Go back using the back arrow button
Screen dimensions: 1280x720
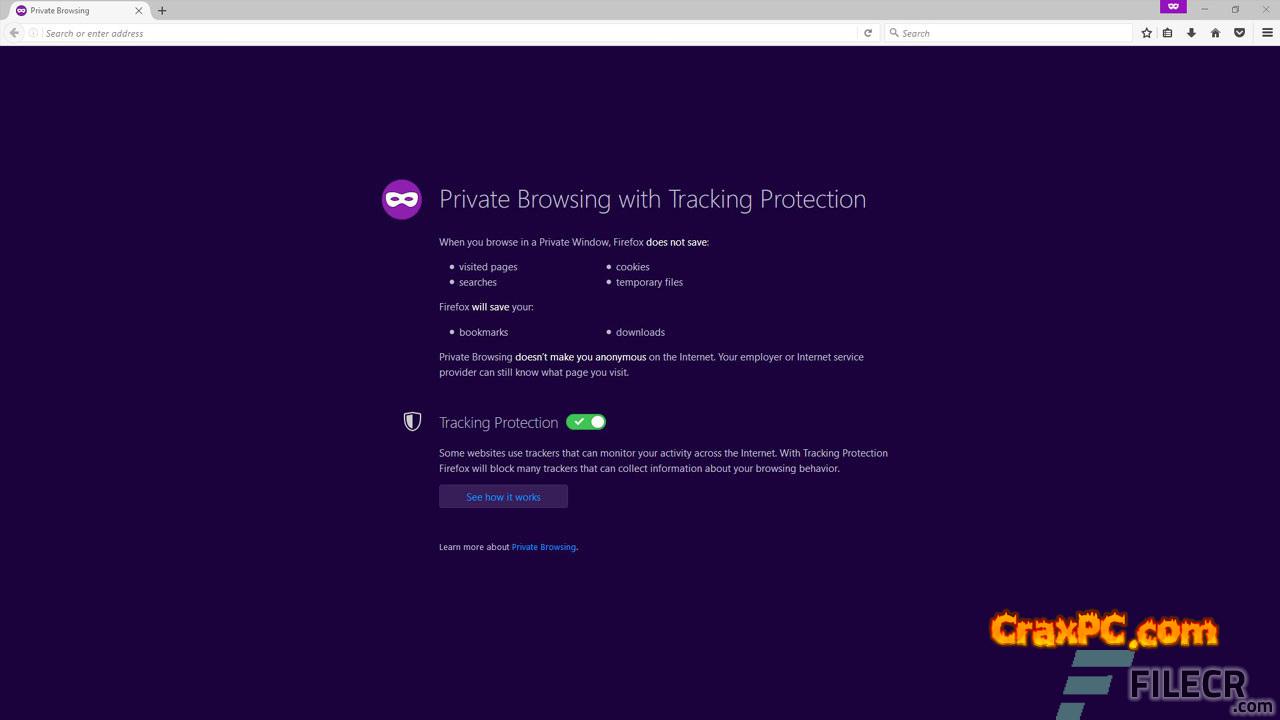(14, 33)
